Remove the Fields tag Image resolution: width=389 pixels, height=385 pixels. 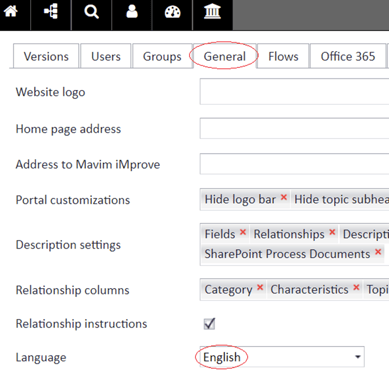coord(243,232)
